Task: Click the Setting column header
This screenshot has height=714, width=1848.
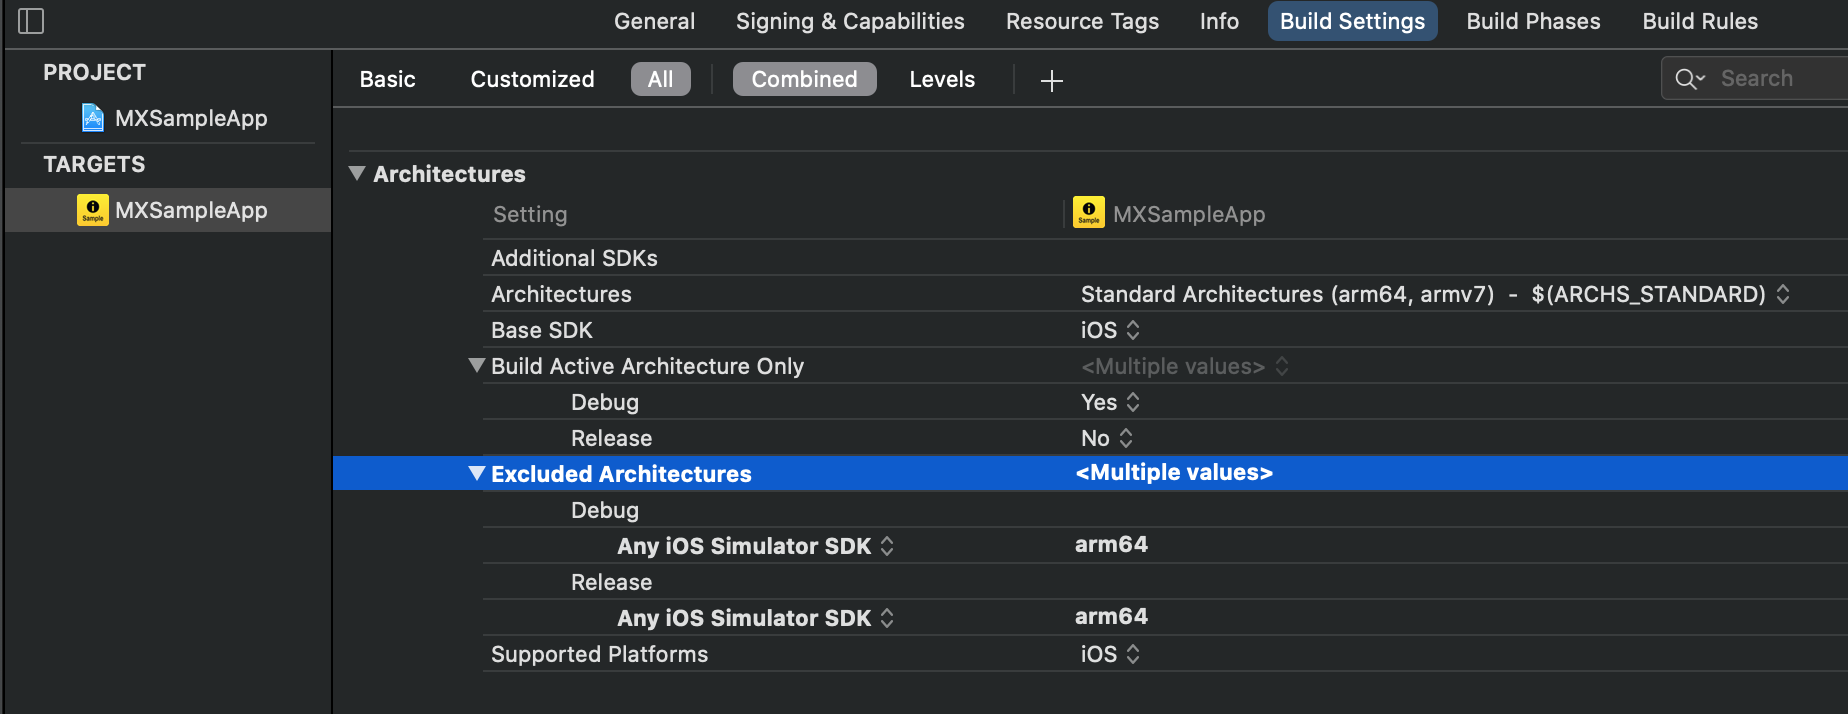Action: [530, 214]
